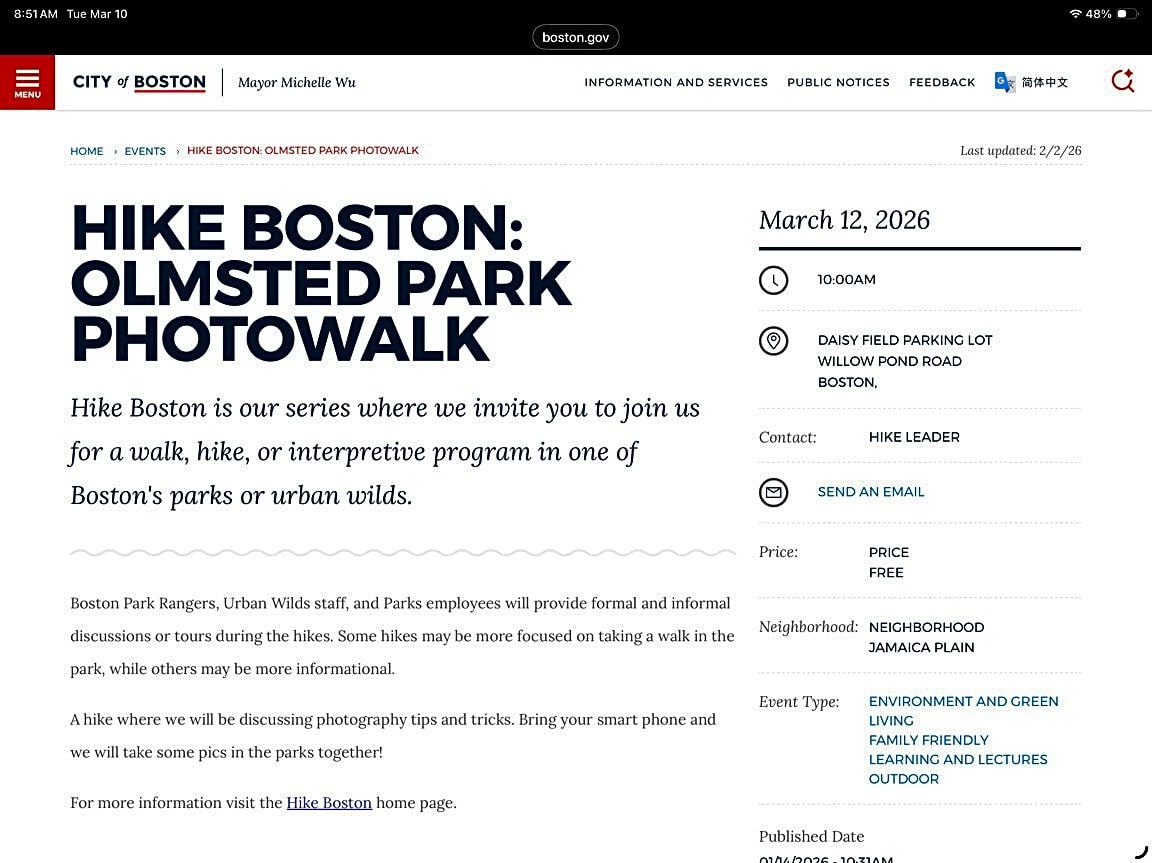Go to Events breadcrumb
This screenshot has height=863, width=1152.
(x=145, y=151)
